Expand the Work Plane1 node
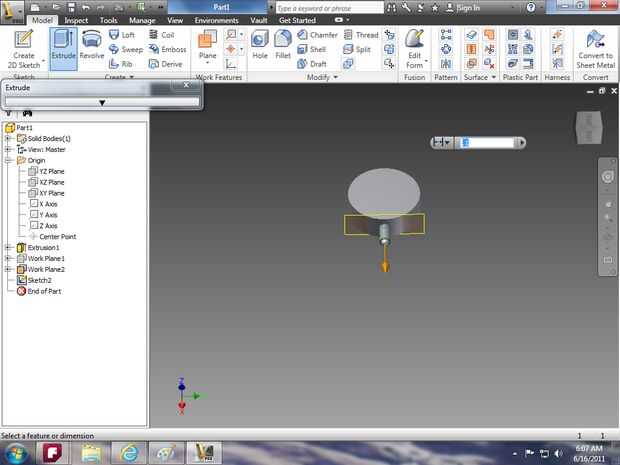This screenshot has height=465, width=620. tap(8, 258)
